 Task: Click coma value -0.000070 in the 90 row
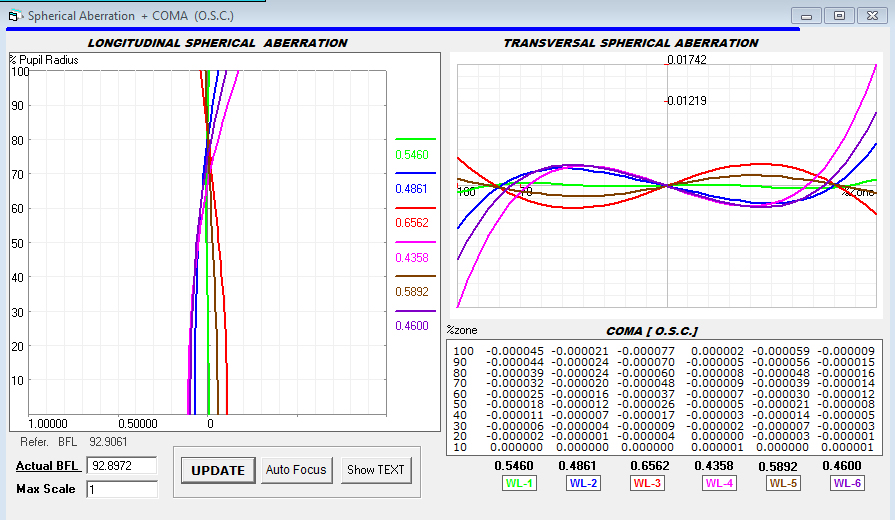pos(646,362)
